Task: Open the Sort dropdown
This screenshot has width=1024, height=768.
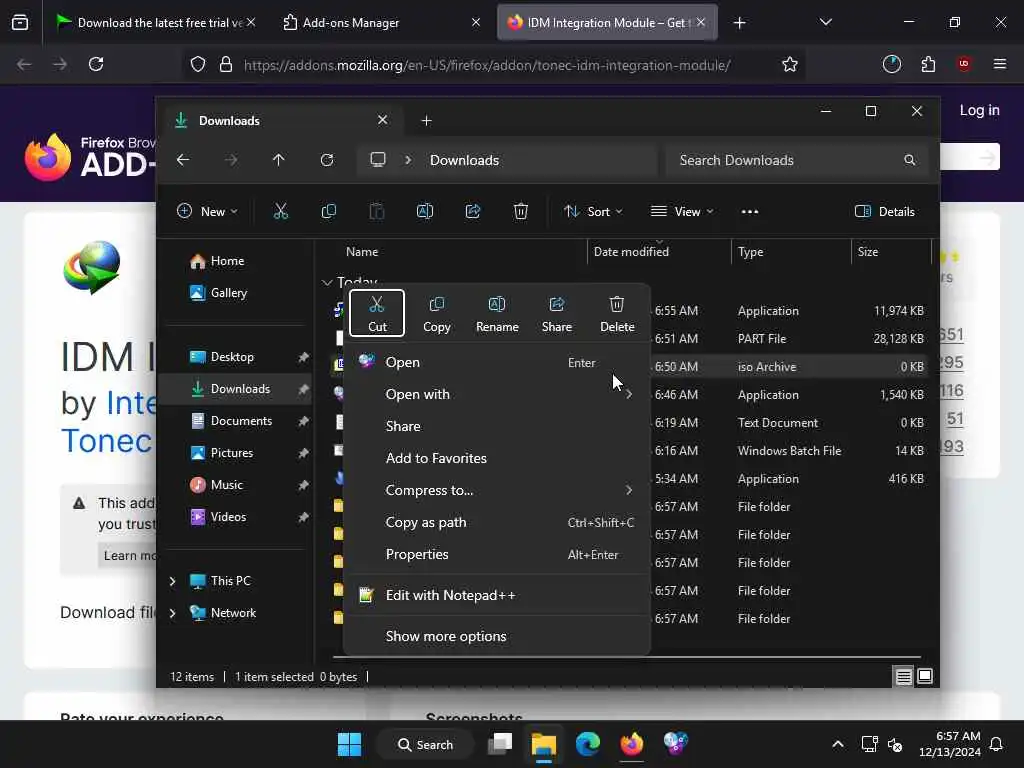Action: click(593, 212)
